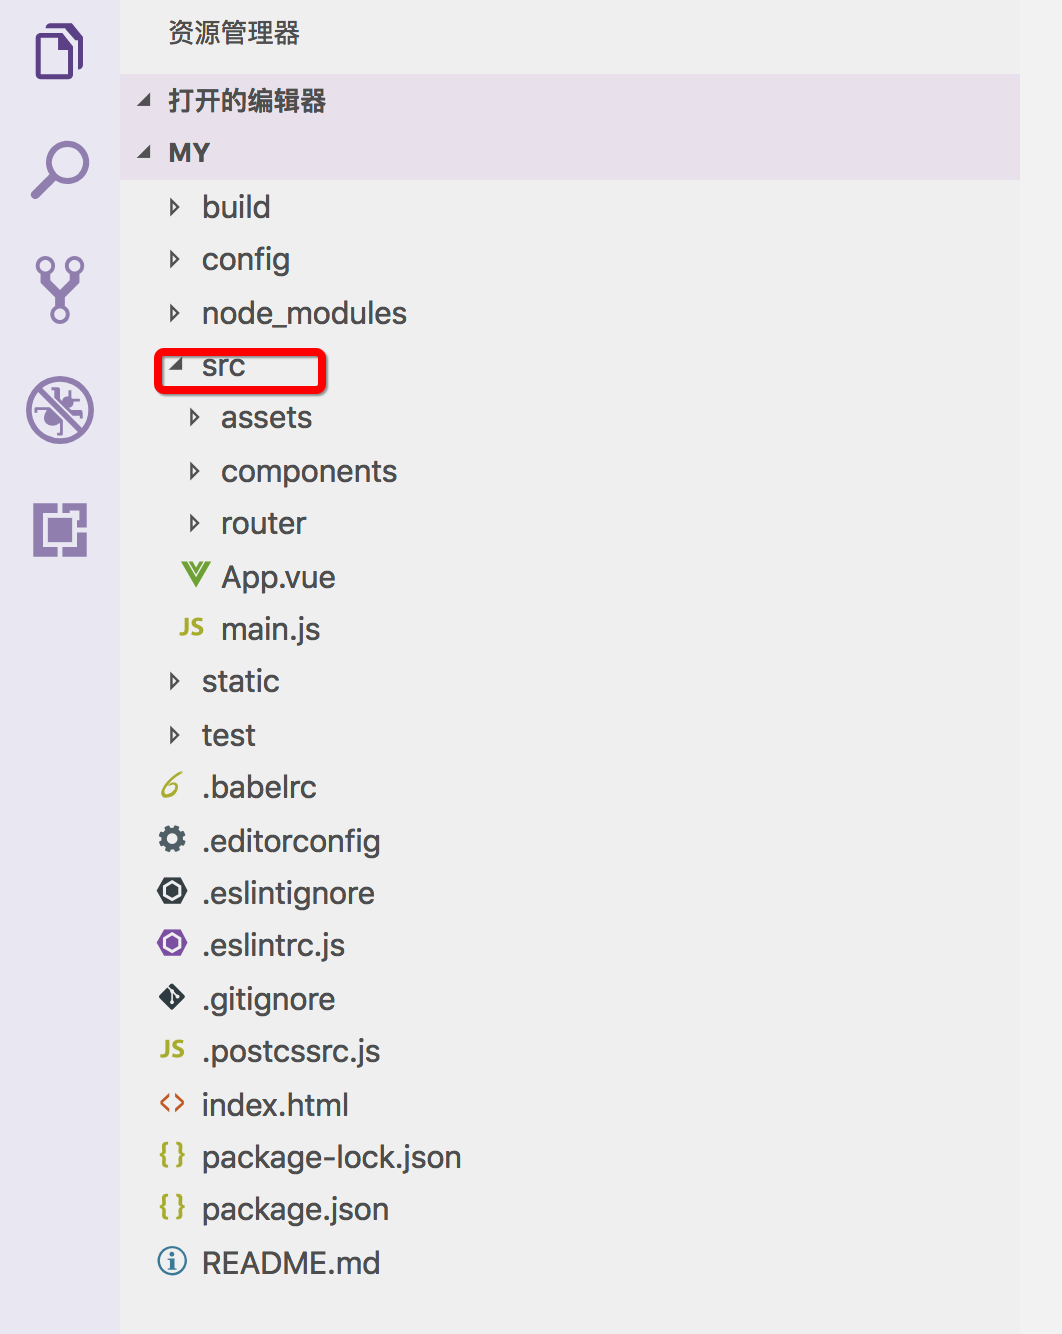Viewport: 1062px width, 1334px height.
Task: Collapse the MY project section
Action: click(x=145, y=152)
